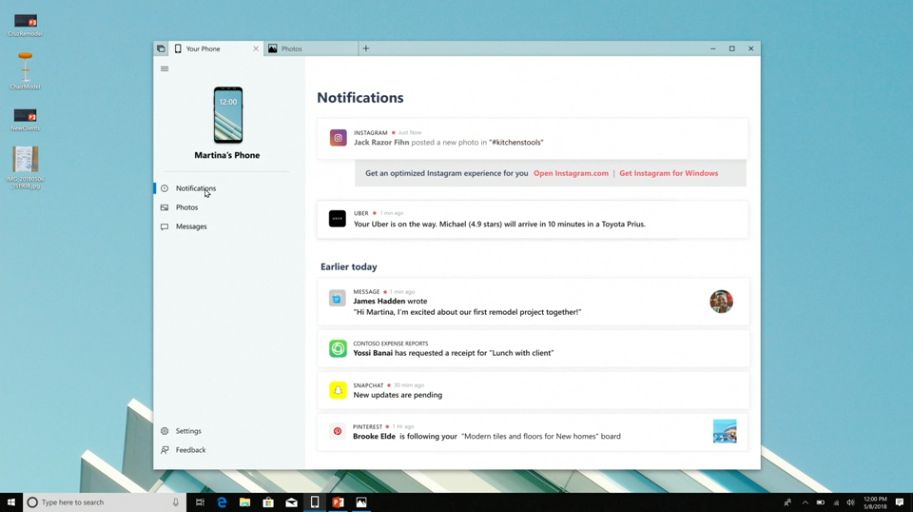
Task: Close the Your Phone tab
Action: pos(256,49)
